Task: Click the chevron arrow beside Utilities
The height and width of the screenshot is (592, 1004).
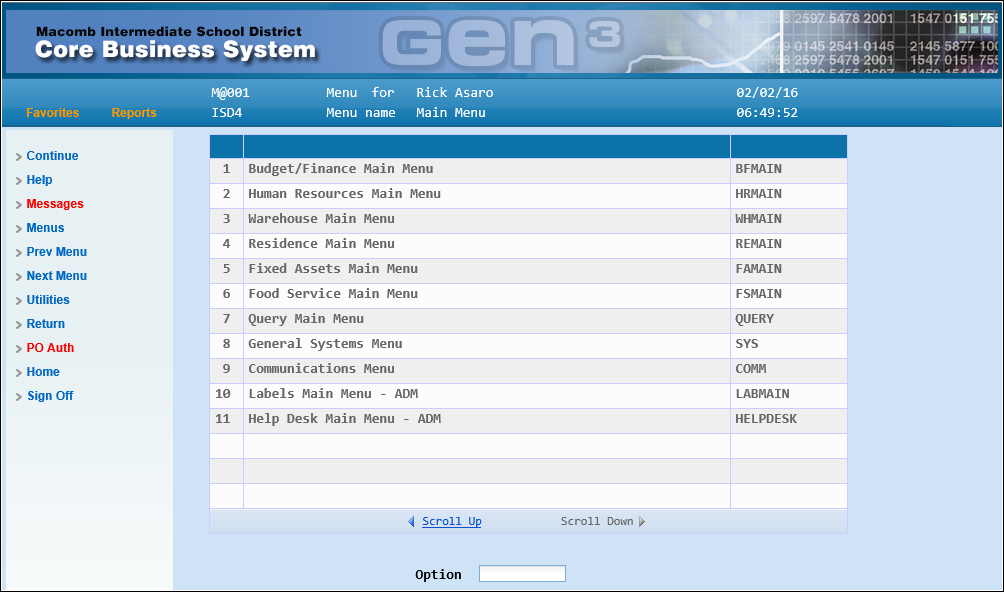Action: 19,301
